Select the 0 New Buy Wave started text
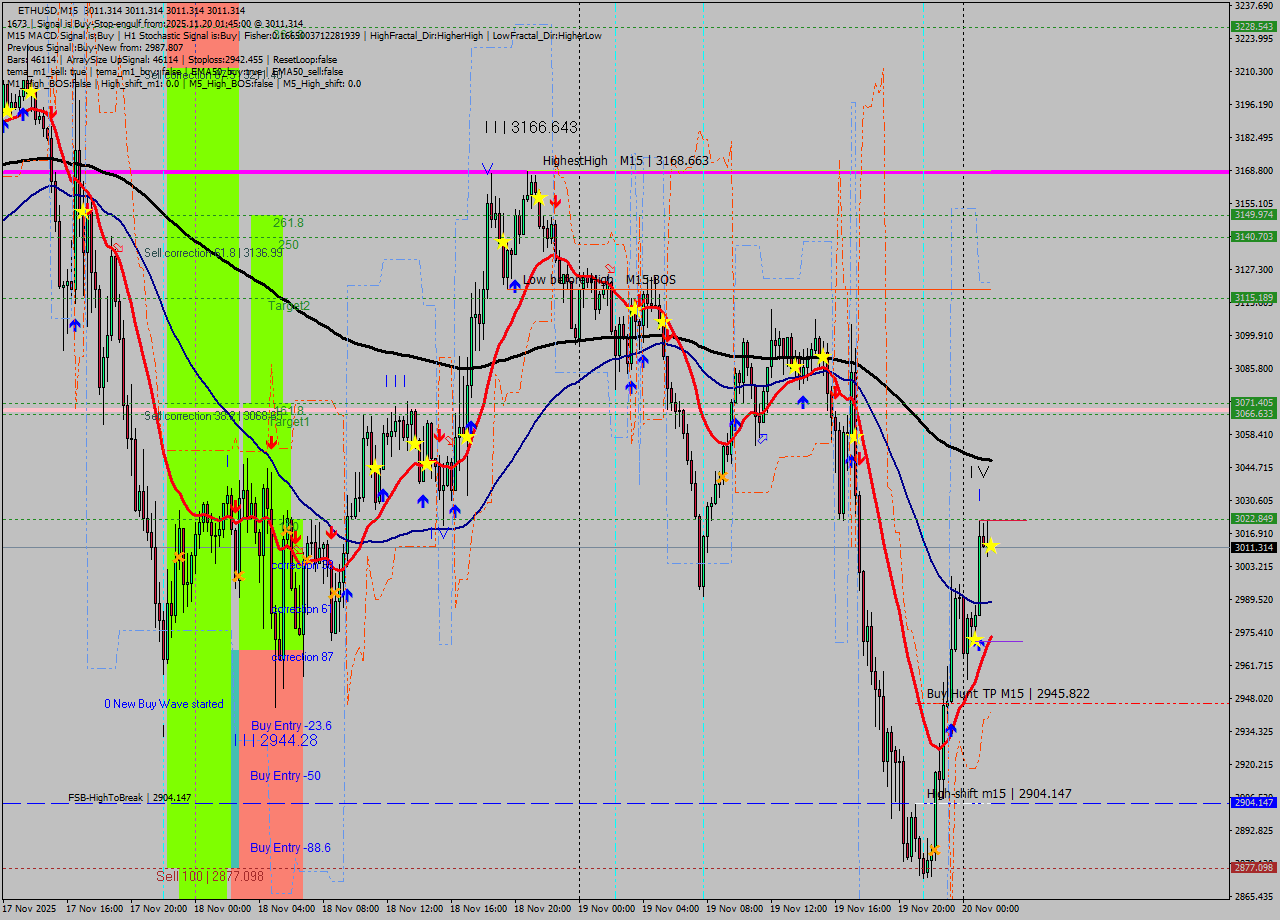The height and width of the screenshot is (920, 1280). [x=164, y=704]
